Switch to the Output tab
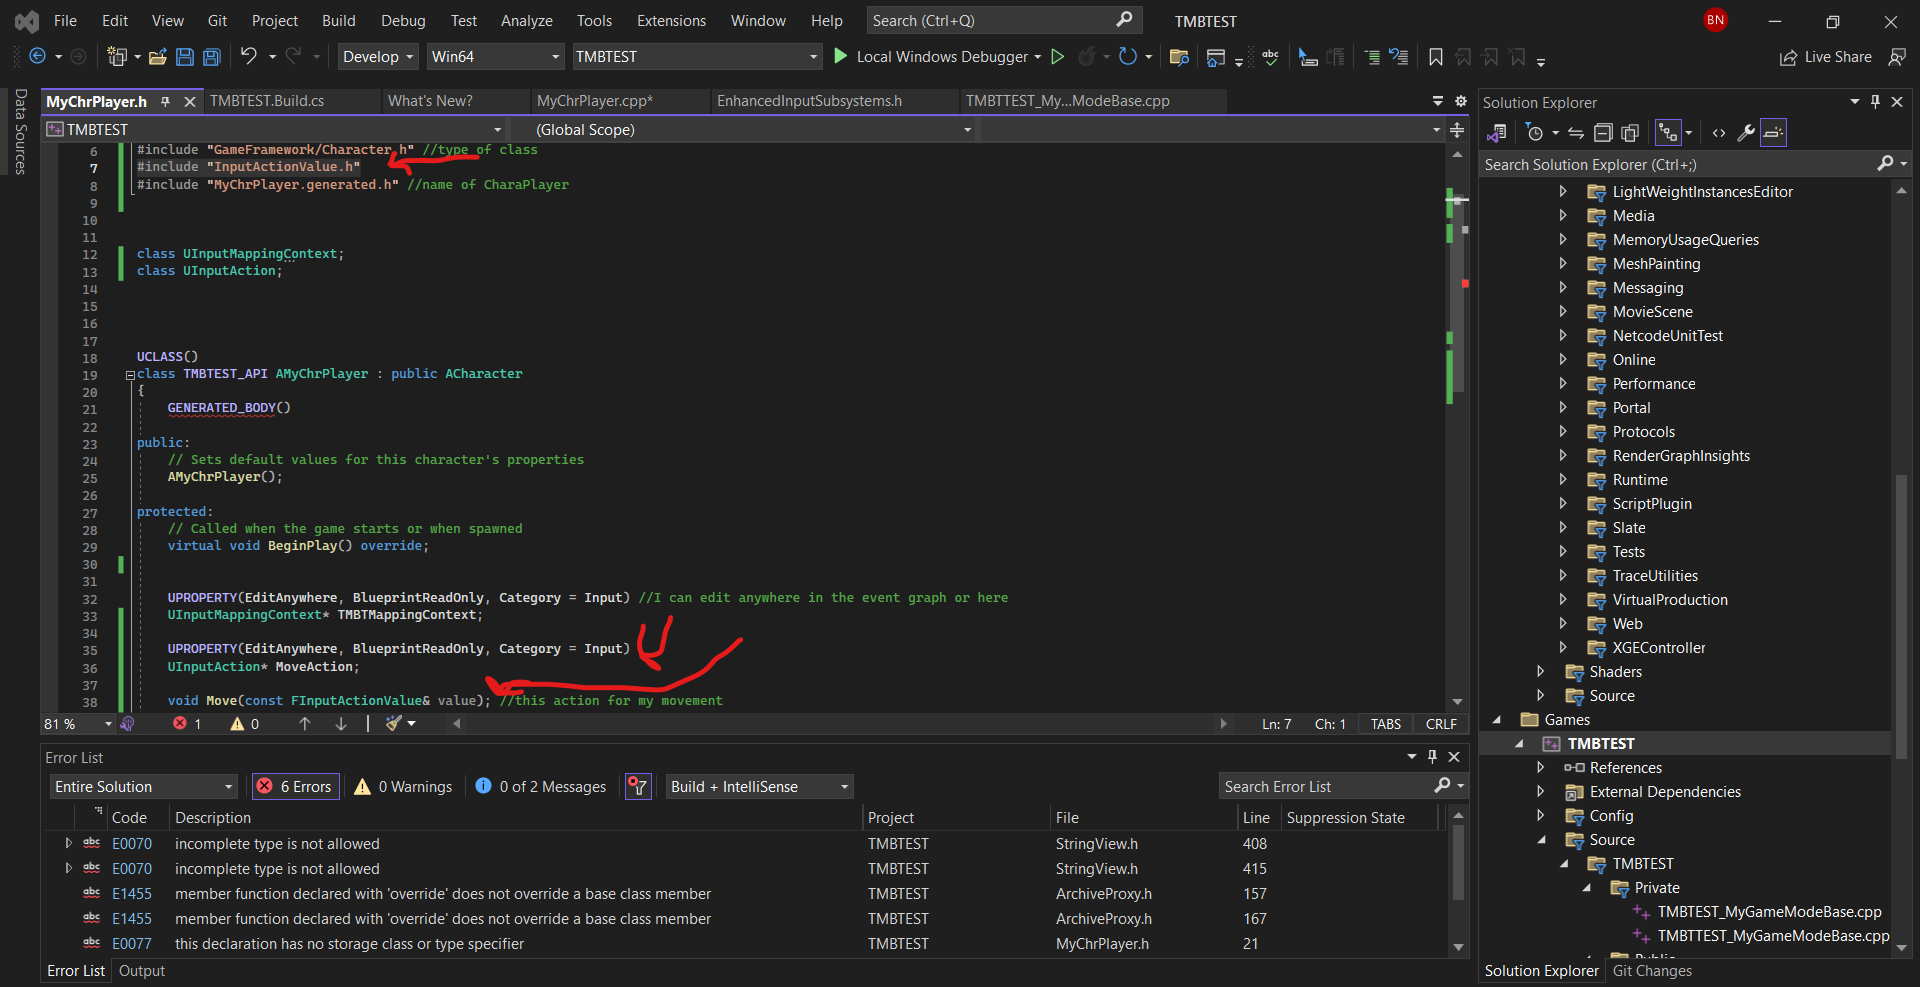This screenshot has height=987, width=1920. tap(142, 971)
